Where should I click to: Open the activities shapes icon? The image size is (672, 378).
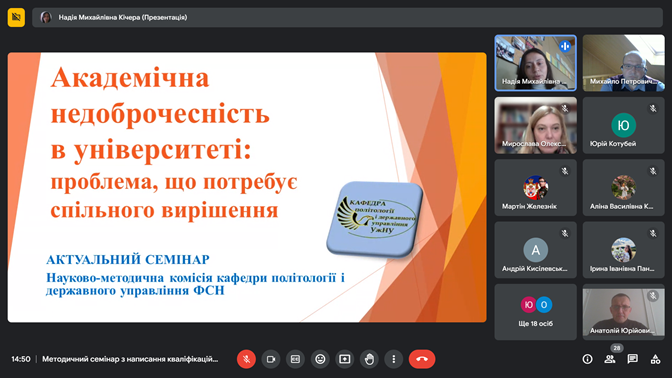click(655, 359)
